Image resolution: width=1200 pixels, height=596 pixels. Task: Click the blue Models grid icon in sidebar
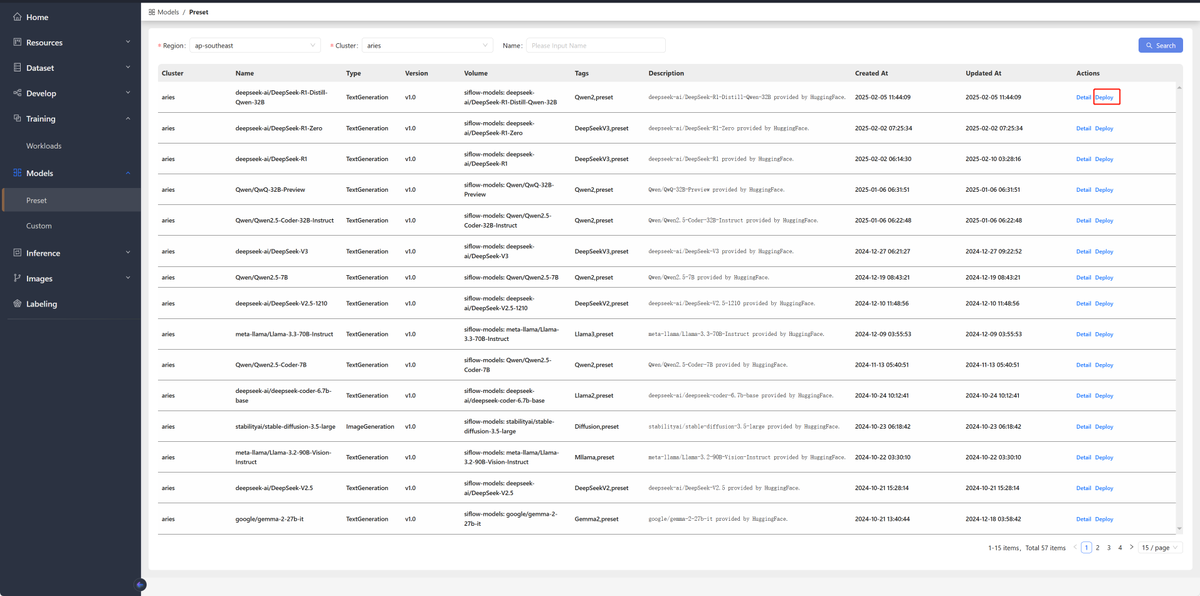click(x=17, y=173)
